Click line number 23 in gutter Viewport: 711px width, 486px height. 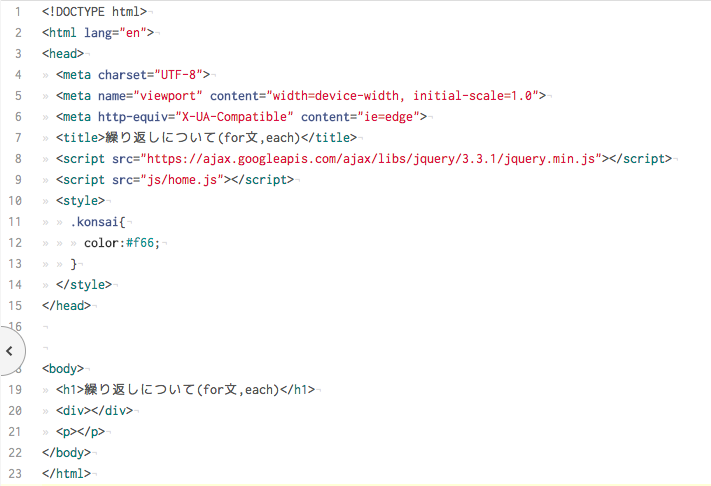click(15, 473)
